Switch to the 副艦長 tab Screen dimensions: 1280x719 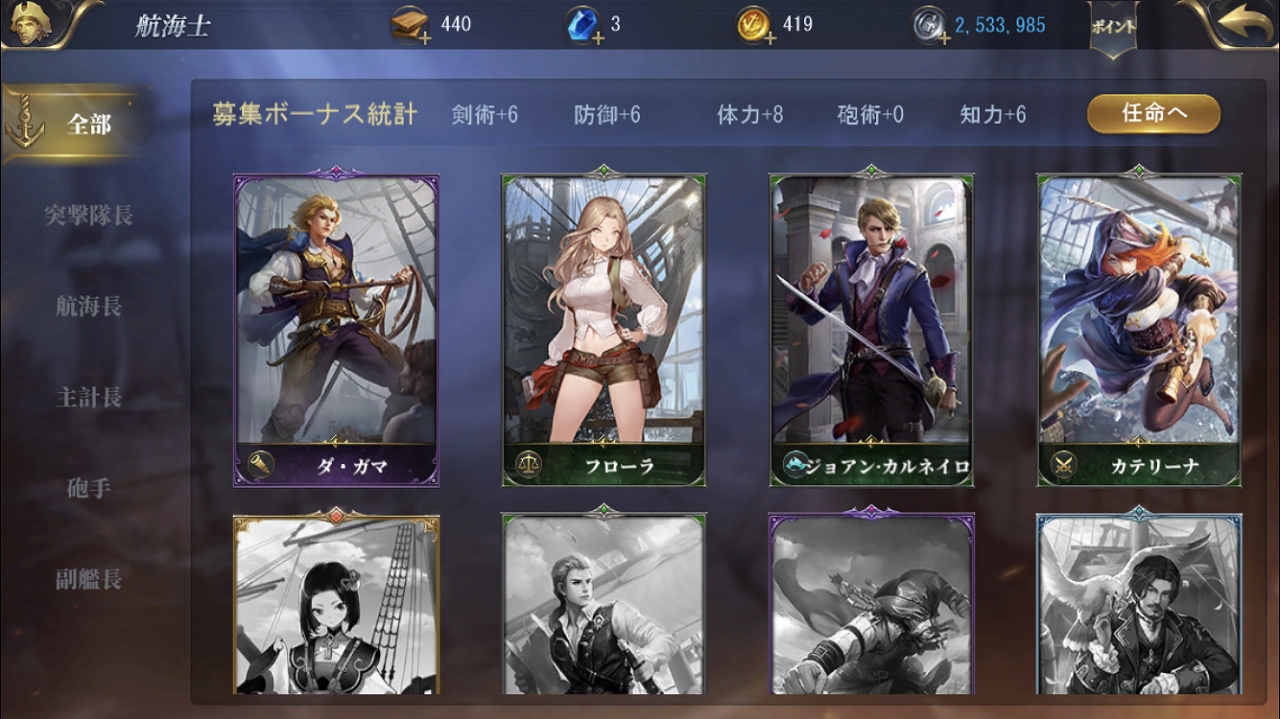tap(89, 579)
